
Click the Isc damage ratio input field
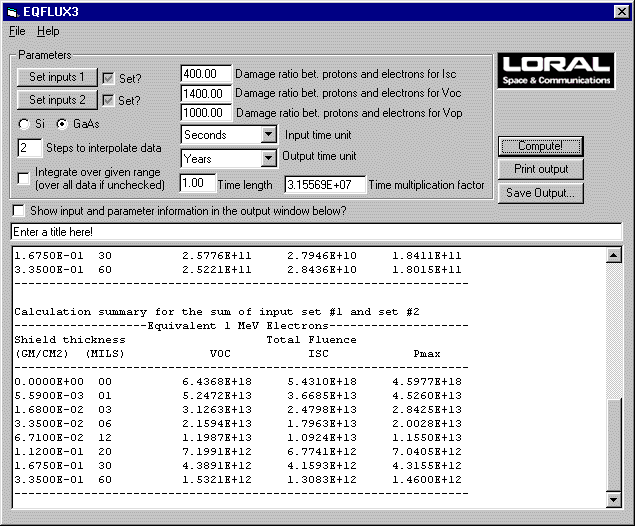click(205, 74)
